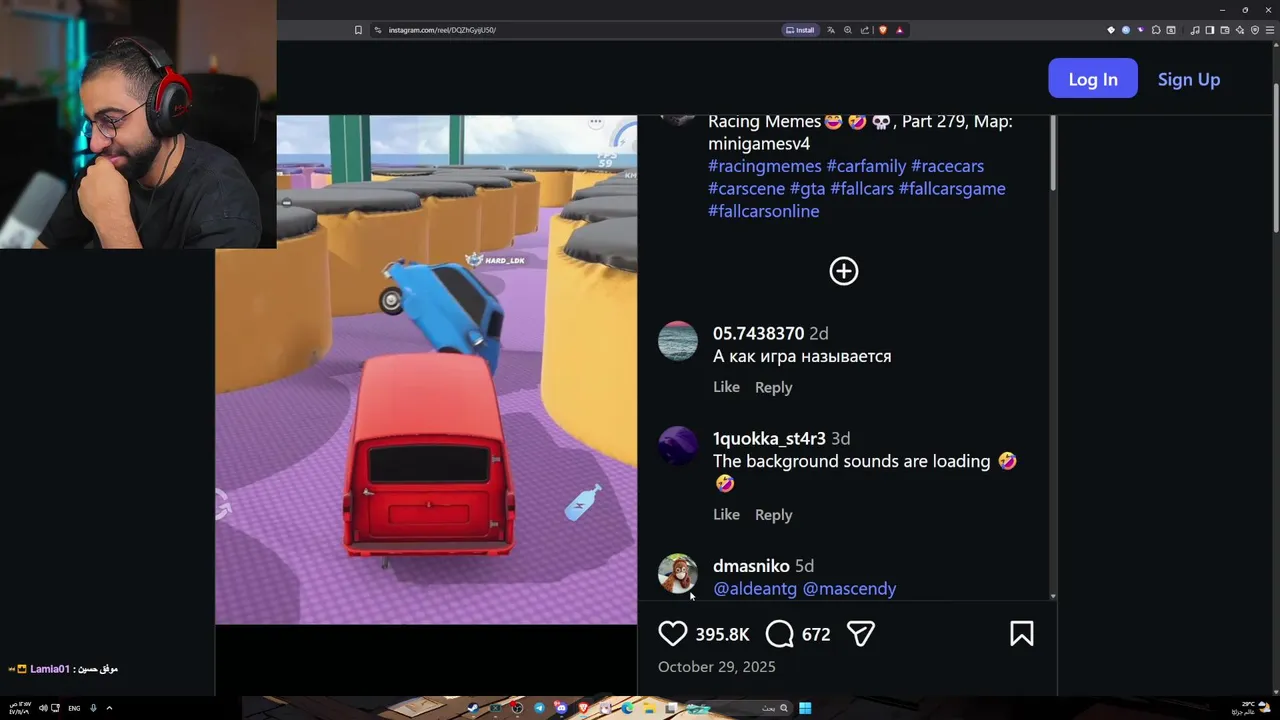Click the October 29, 2025 post date
The width and height of the screenshot is (1280, 720).
pyautogui.click(x=717, y=667)
